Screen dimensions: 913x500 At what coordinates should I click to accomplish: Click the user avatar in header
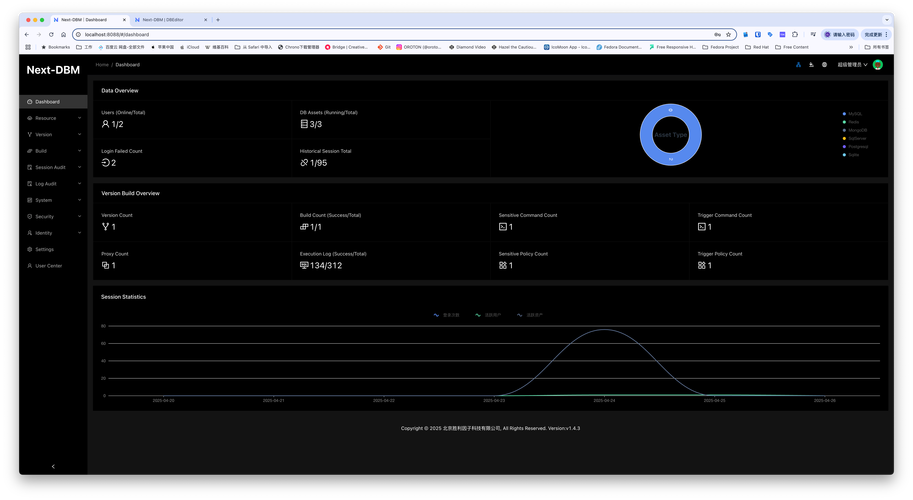pos(877,65)
